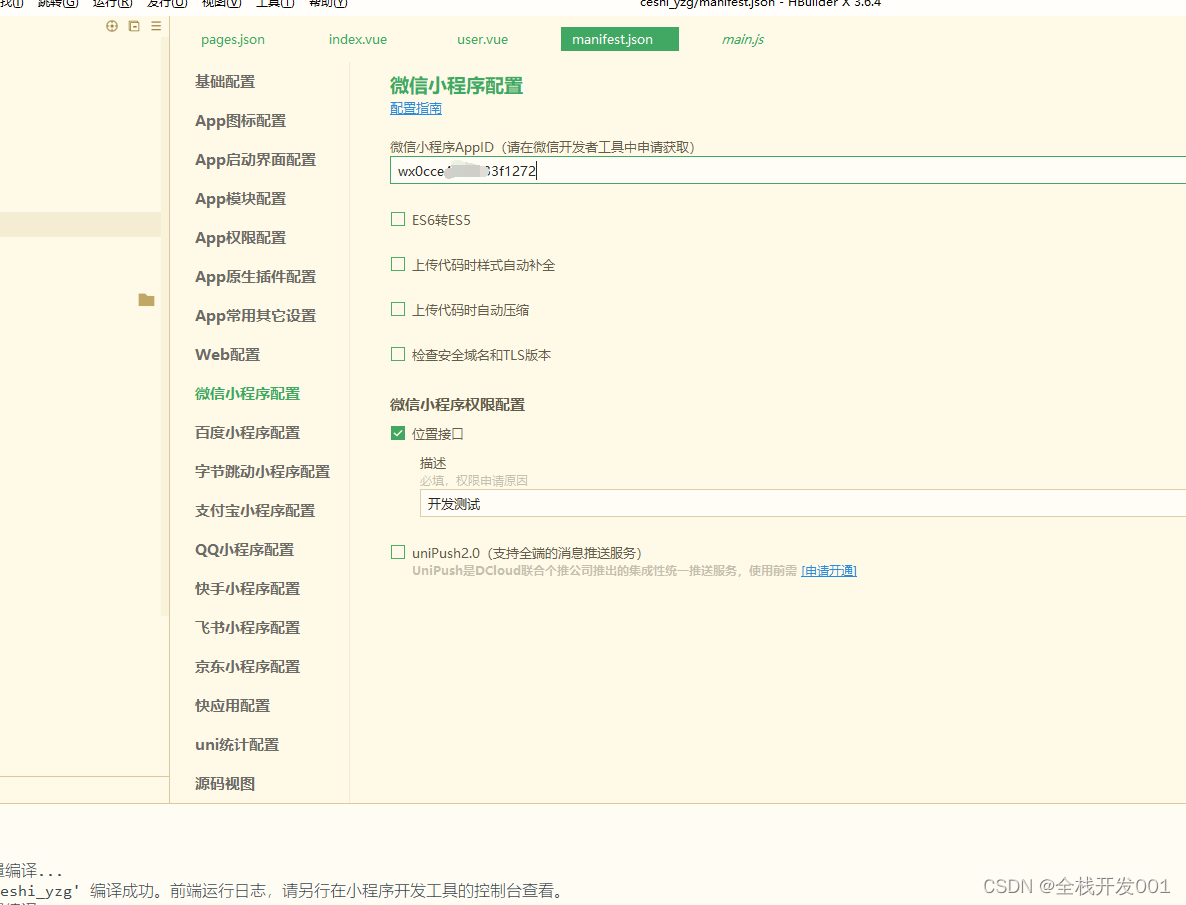Open the hamburger menu icon in project panel

tap(156, 26)
